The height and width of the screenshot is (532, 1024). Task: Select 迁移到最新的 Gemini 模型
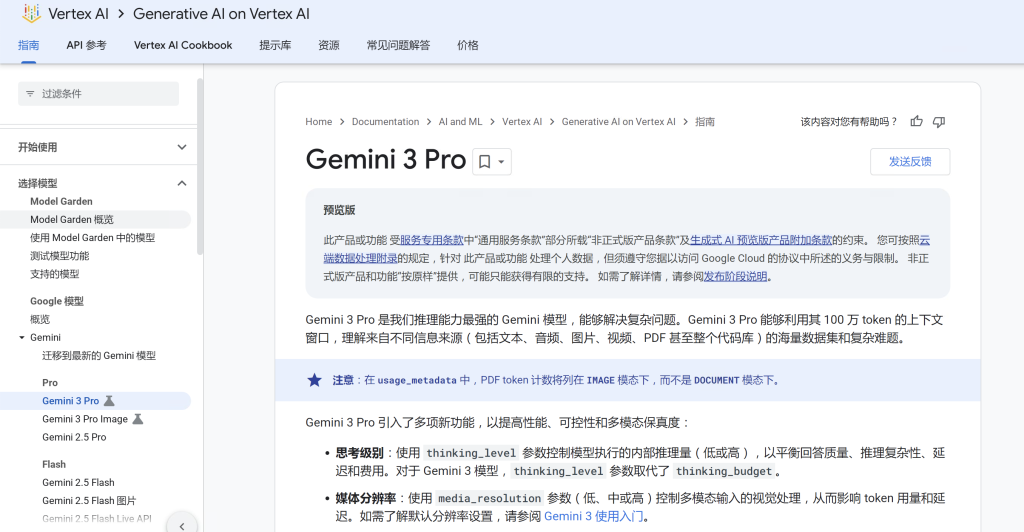[99, 356]
